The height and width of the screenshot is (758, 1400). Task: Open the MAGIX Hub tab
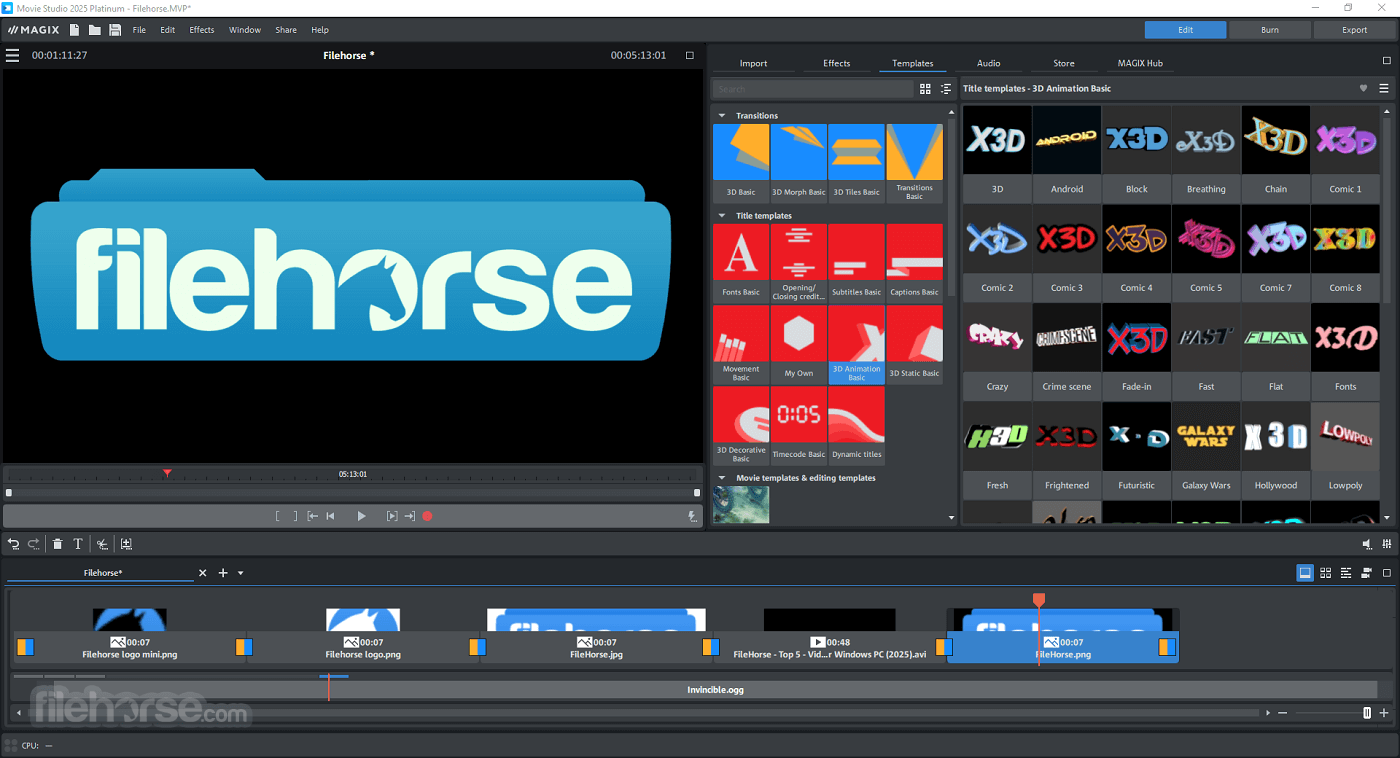coord(1140,63)
